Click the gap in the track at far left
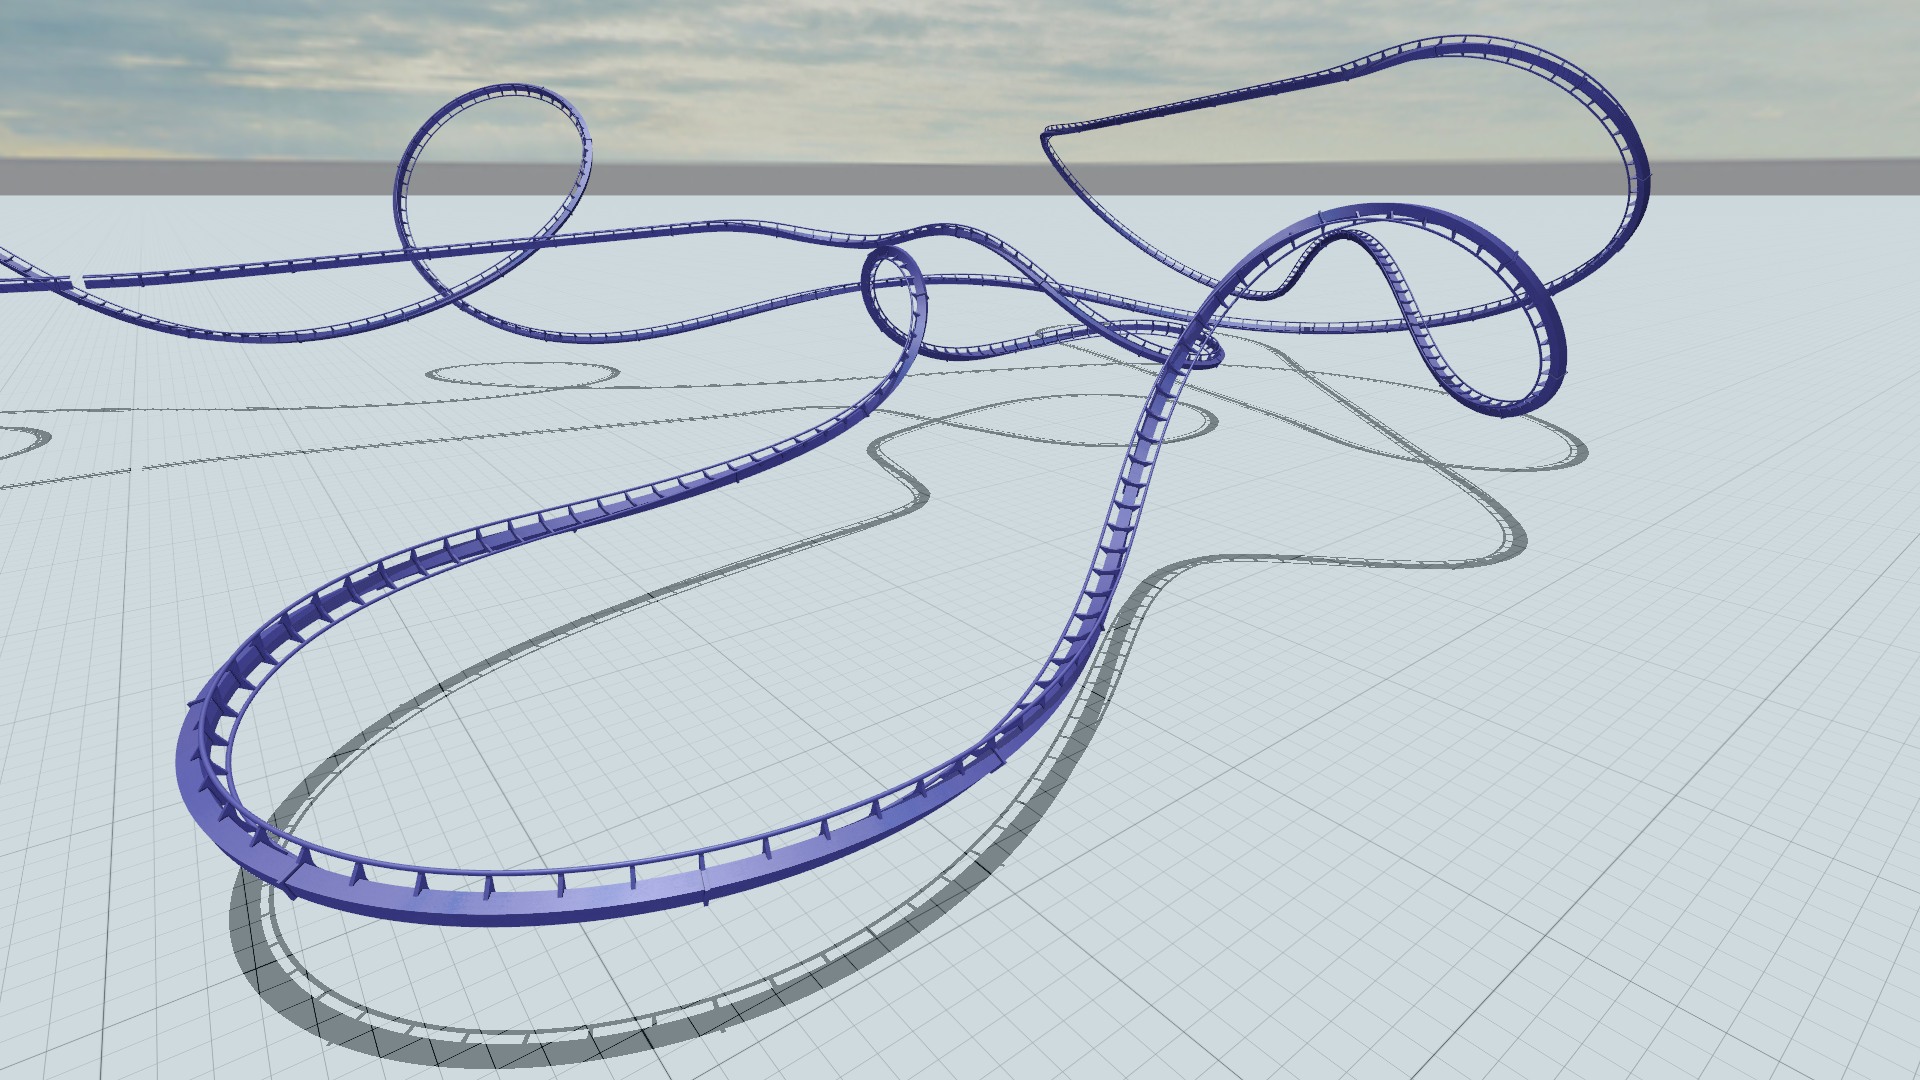Viewport: 1920px width, 1080px height. [78, 282]
